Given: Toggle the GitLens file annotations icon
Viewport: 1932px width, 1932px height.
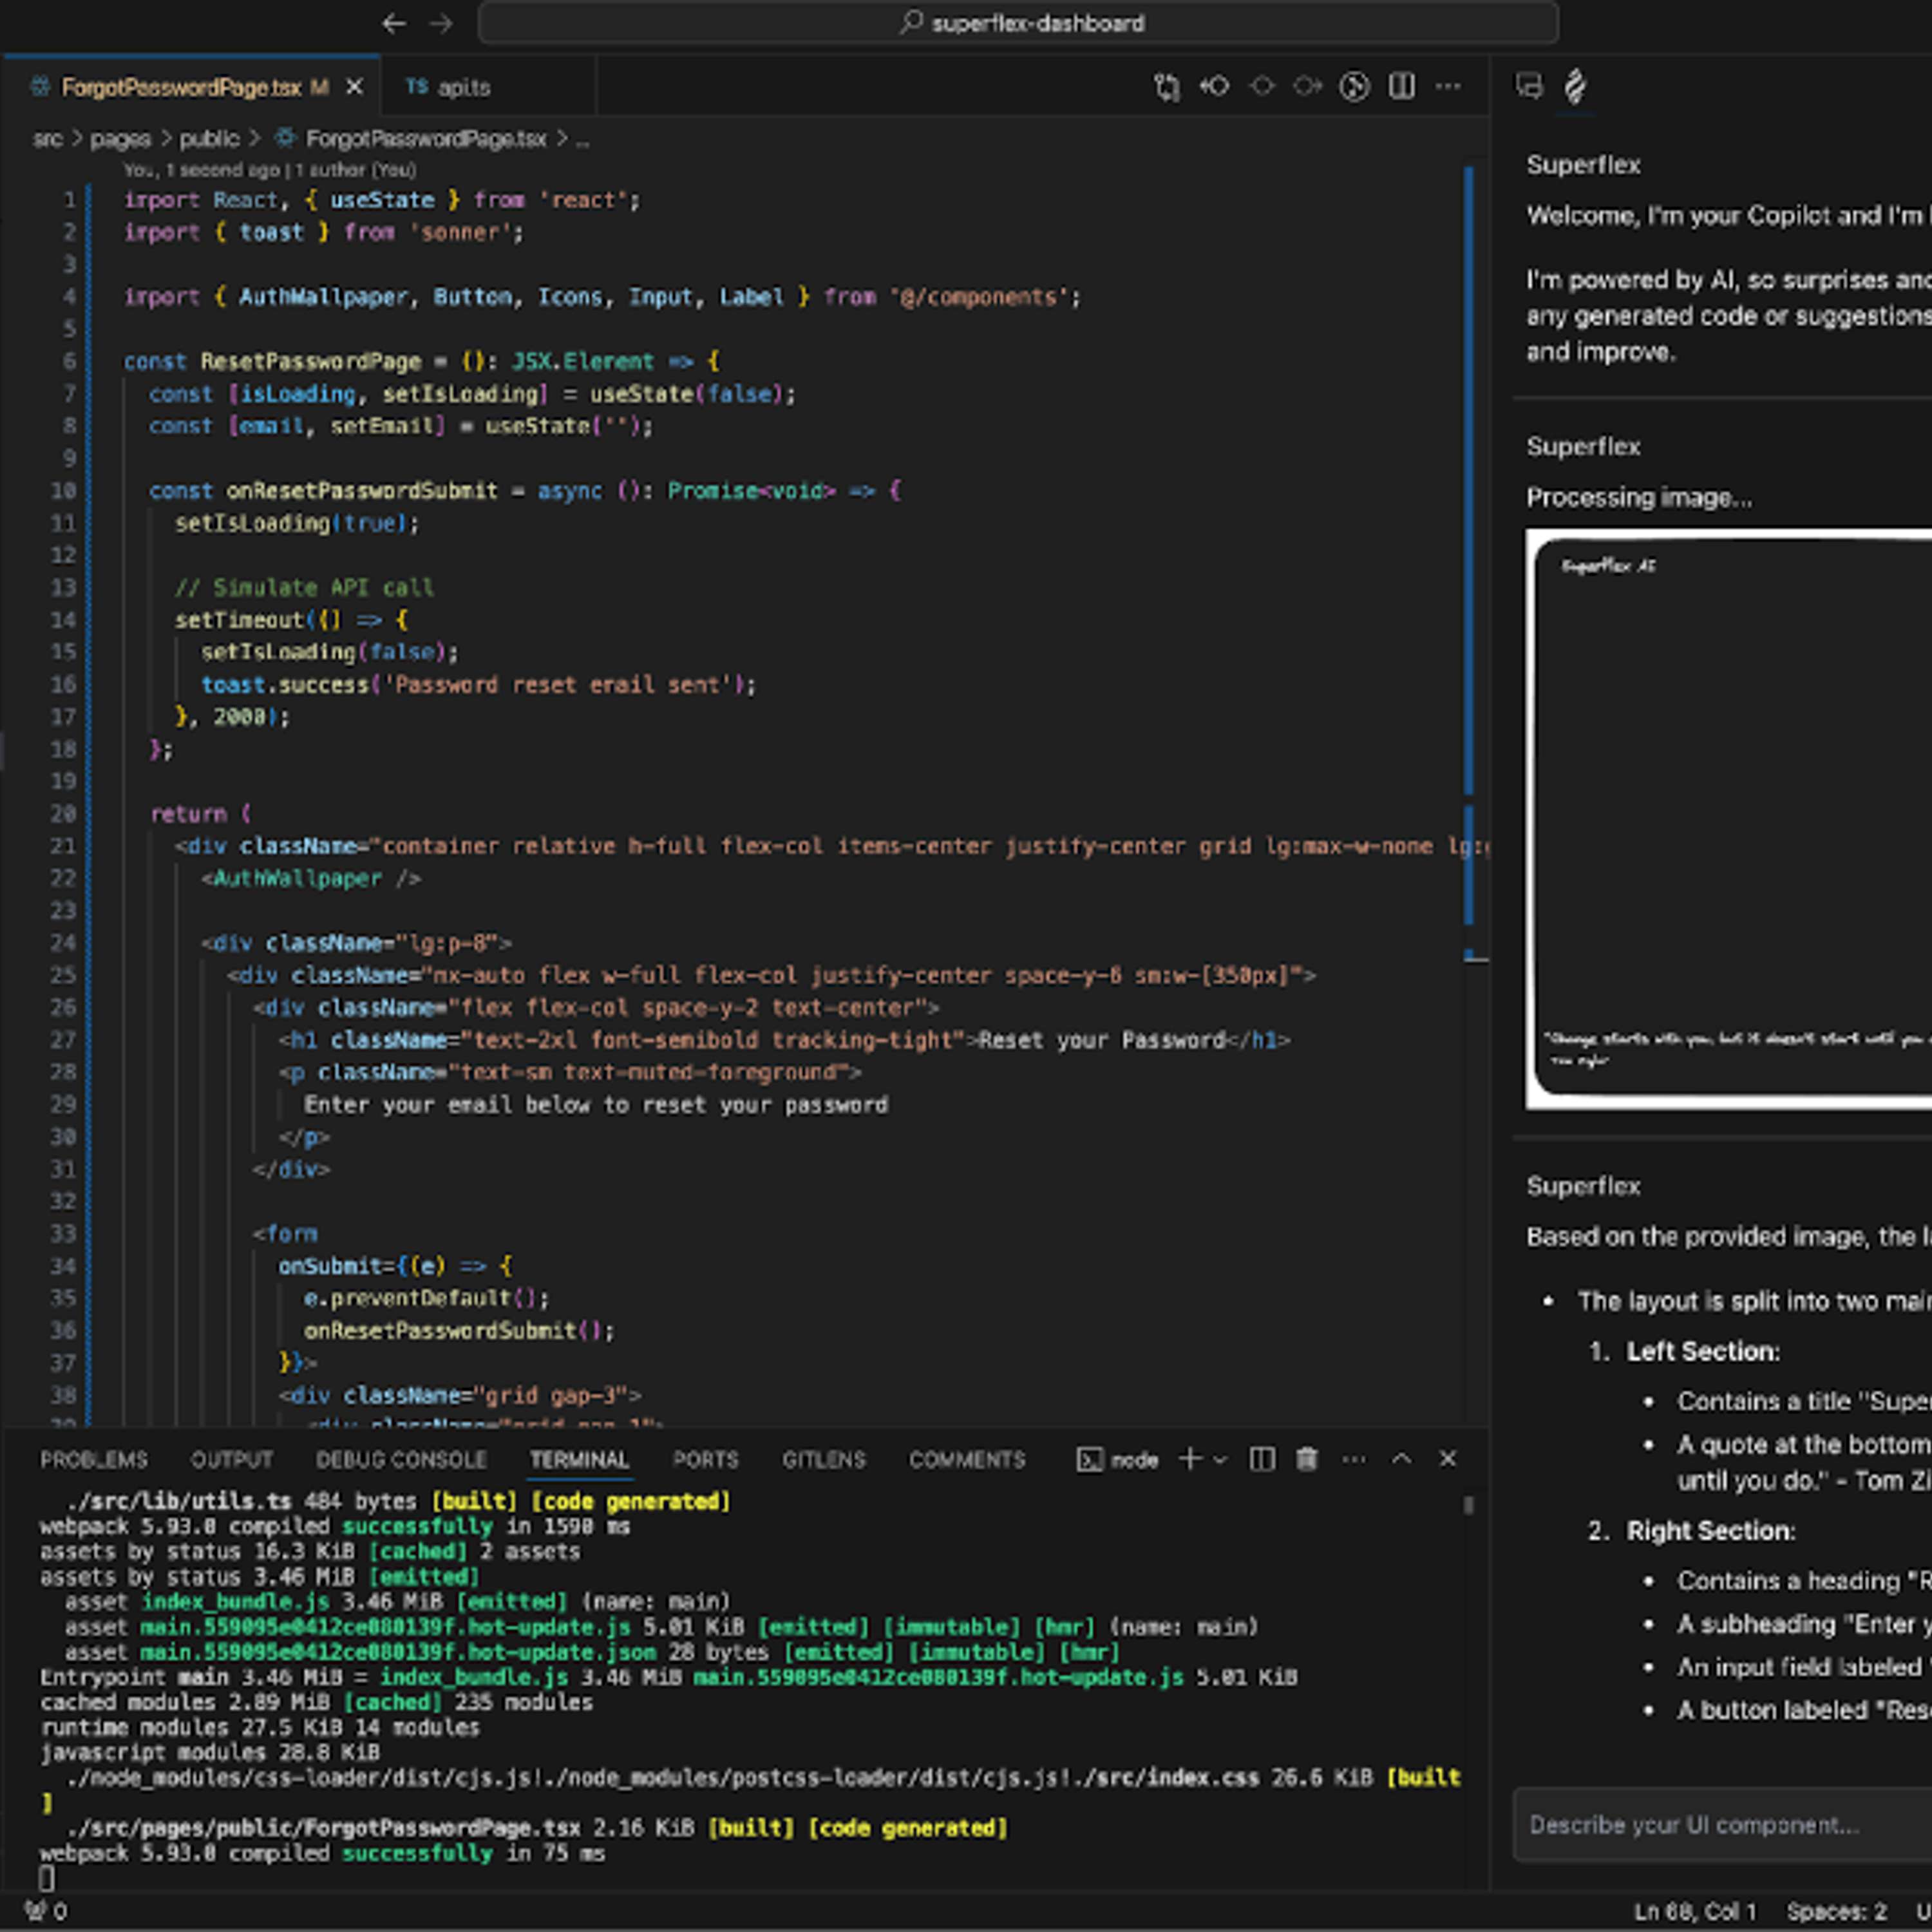Looking at the screenshot, I should (x=1355, y=87).
